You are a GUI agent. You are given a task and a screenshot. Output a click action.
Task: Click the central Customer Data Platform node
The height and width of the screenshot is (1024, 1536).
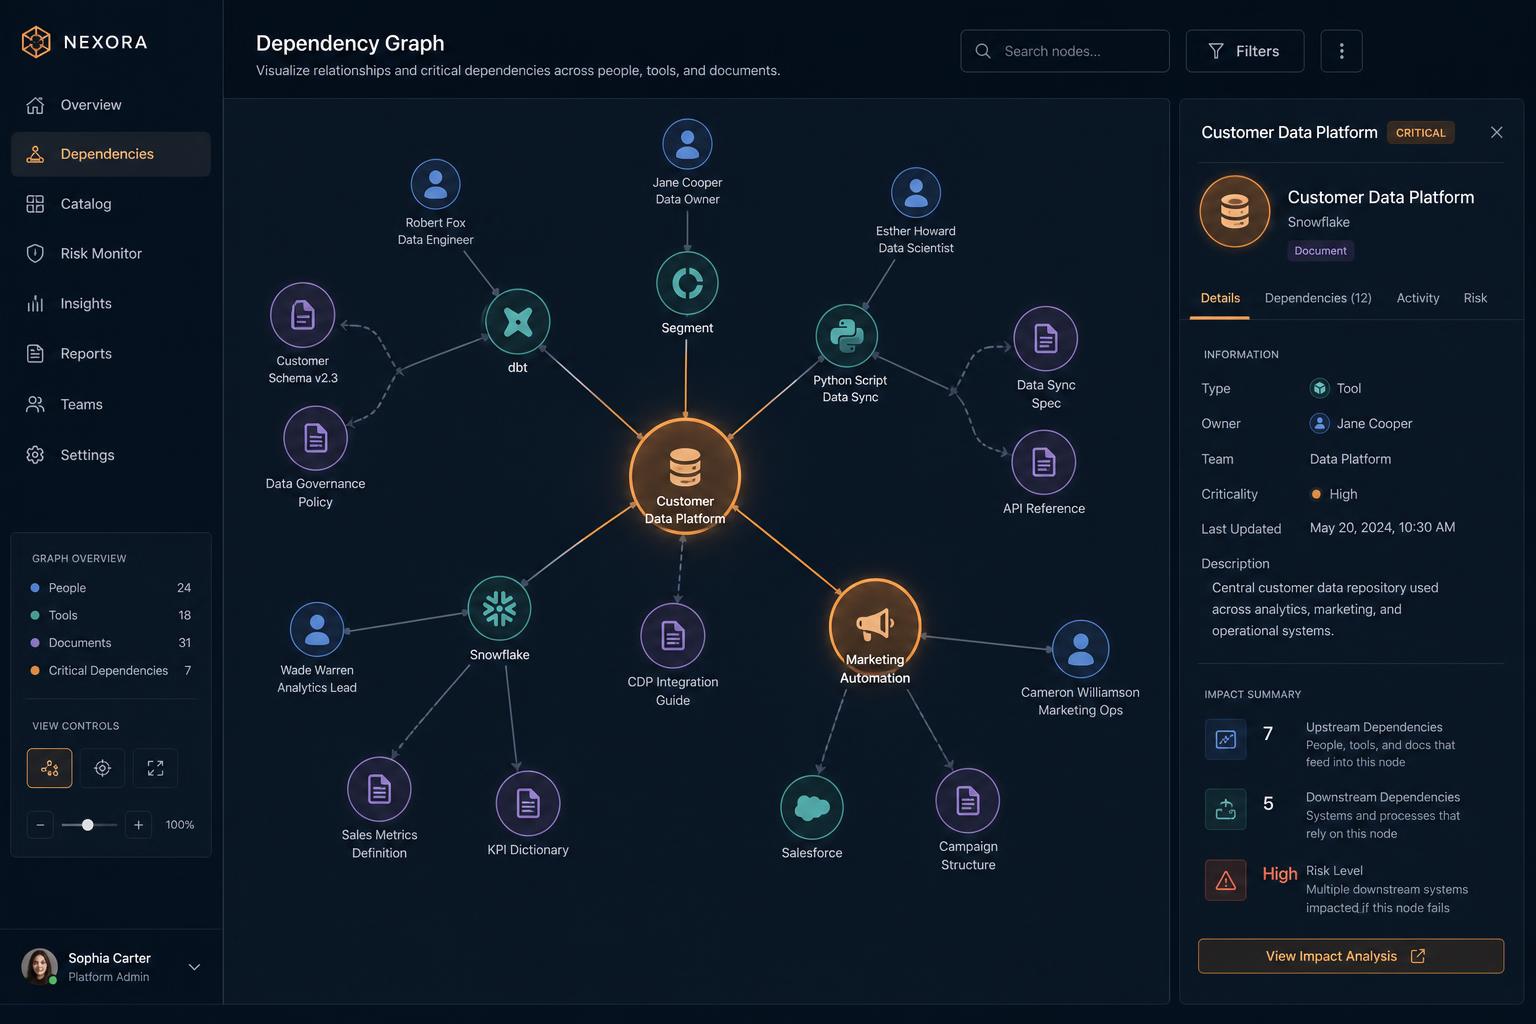click(685, 476)
